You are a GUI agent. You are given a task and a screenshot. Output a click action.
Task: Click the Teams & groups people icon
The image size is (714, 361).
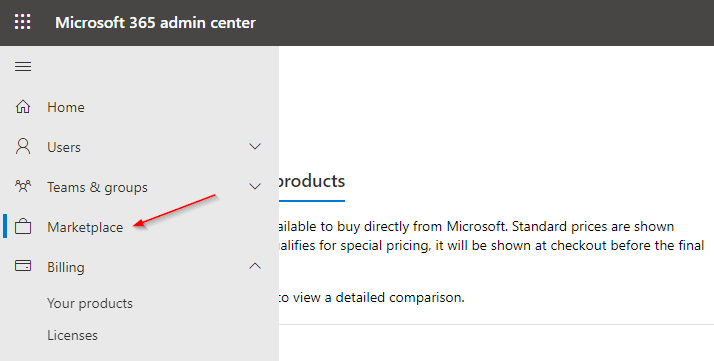[23, 187]
